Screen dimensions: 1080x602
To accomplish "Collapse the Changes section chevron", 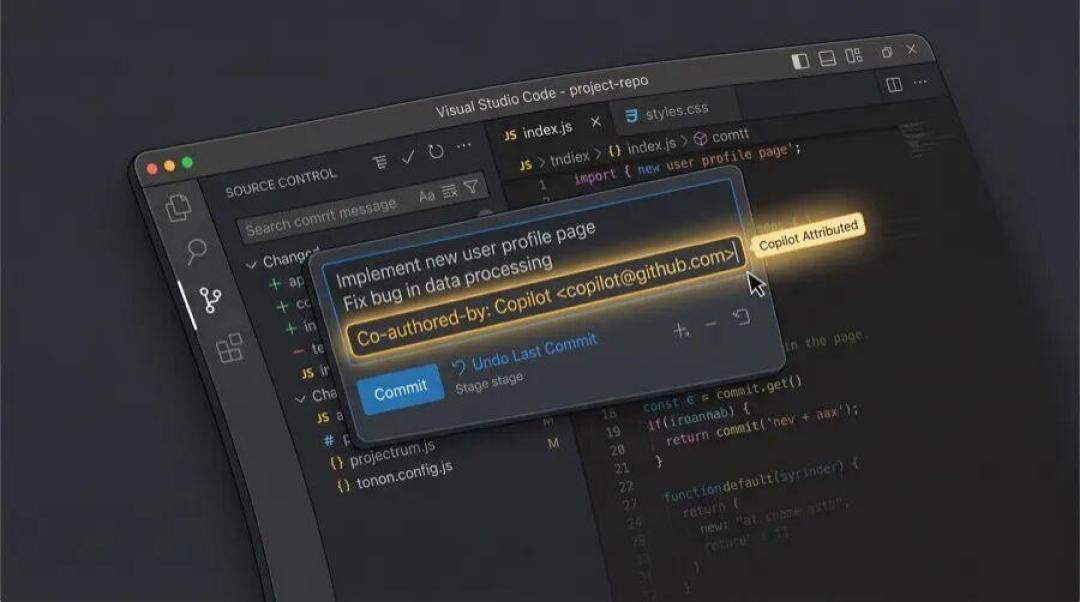I will pos(251,264).
